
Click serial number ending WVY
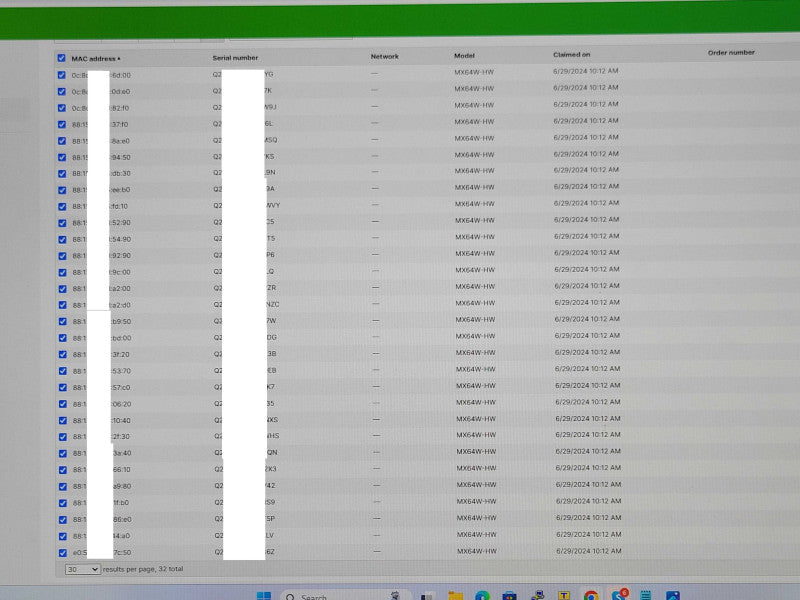pyautogui.click(x=246, y=205)
